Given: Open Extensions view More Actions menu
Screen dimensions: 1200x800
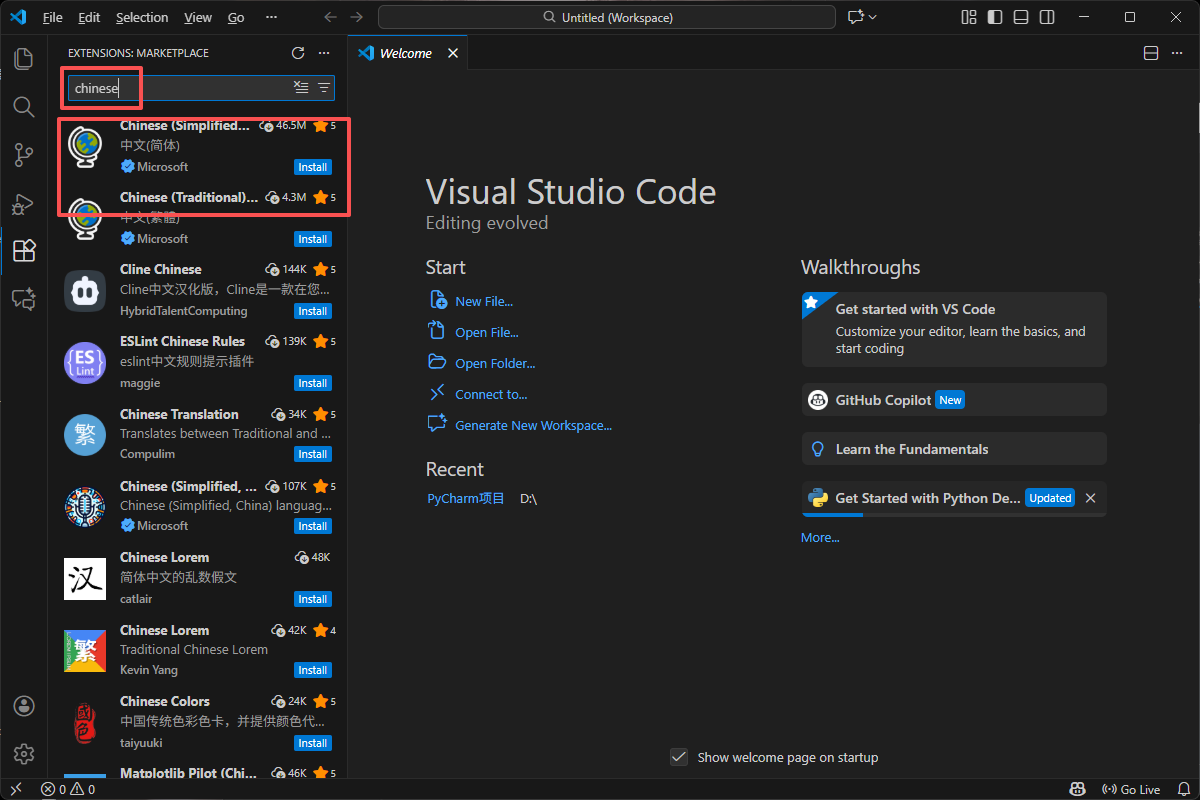Looking at the screenshot, I should (x=323, y=53).
